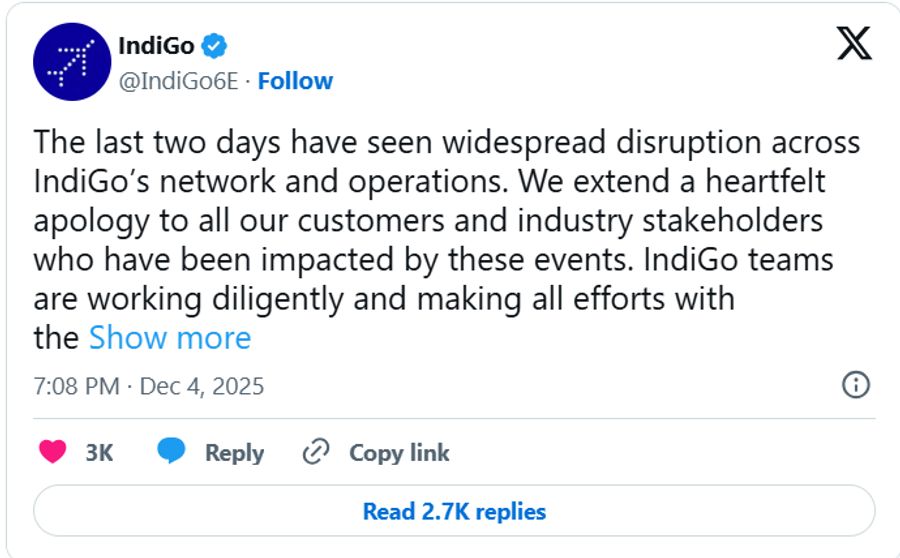
Task: Click the heart like icon
Action: coord(52,452)
